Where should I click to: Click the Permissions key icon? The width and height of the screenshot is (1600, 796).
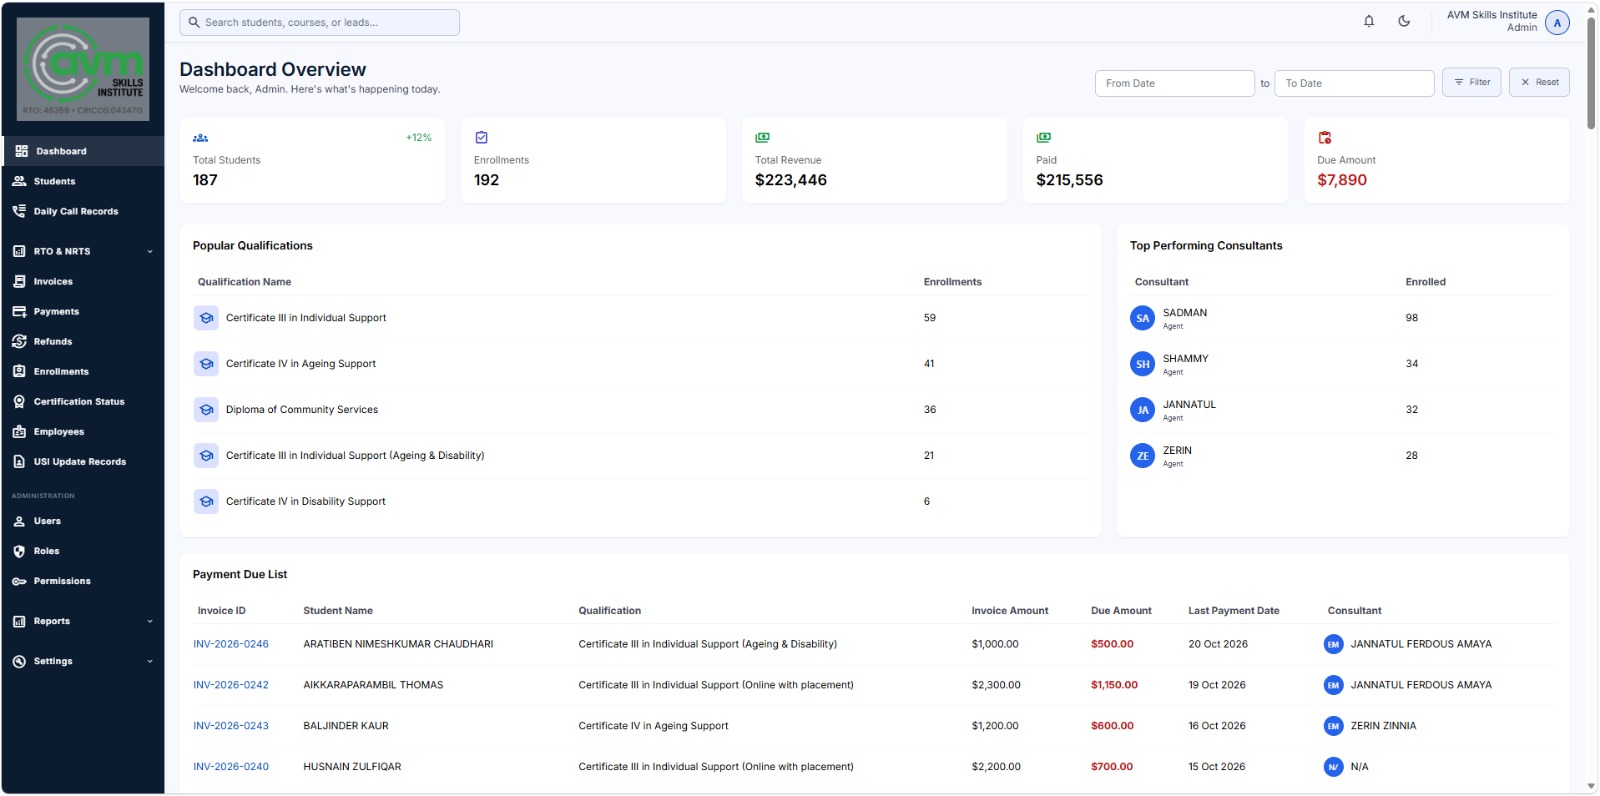pyautogui.click(x=19, y=581)
